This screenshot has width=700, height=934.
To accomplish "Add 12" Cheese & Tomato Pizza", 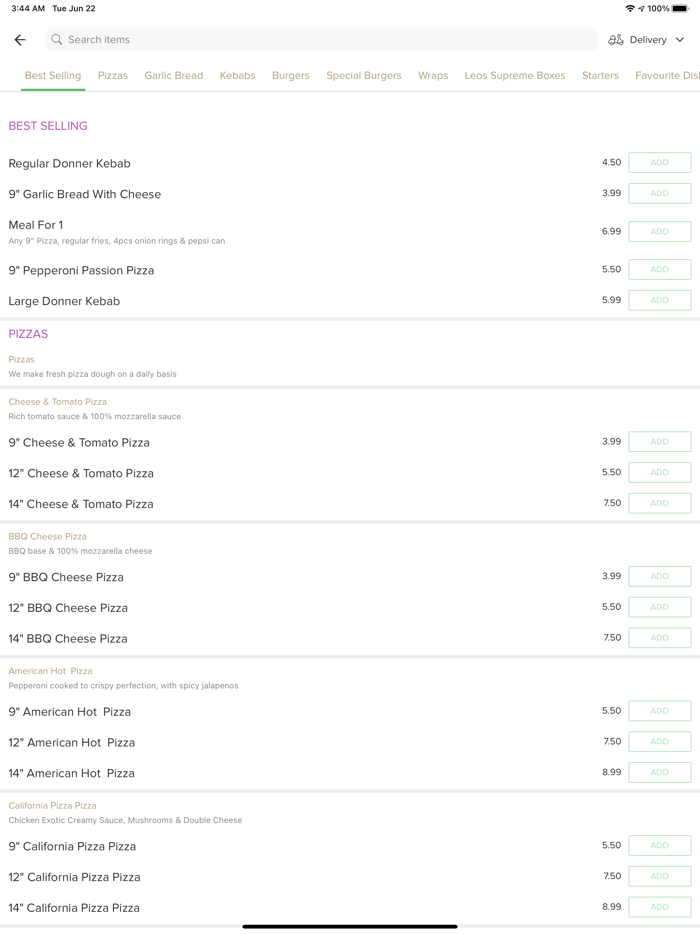I will pyautogui.click(x=659, y=473).
